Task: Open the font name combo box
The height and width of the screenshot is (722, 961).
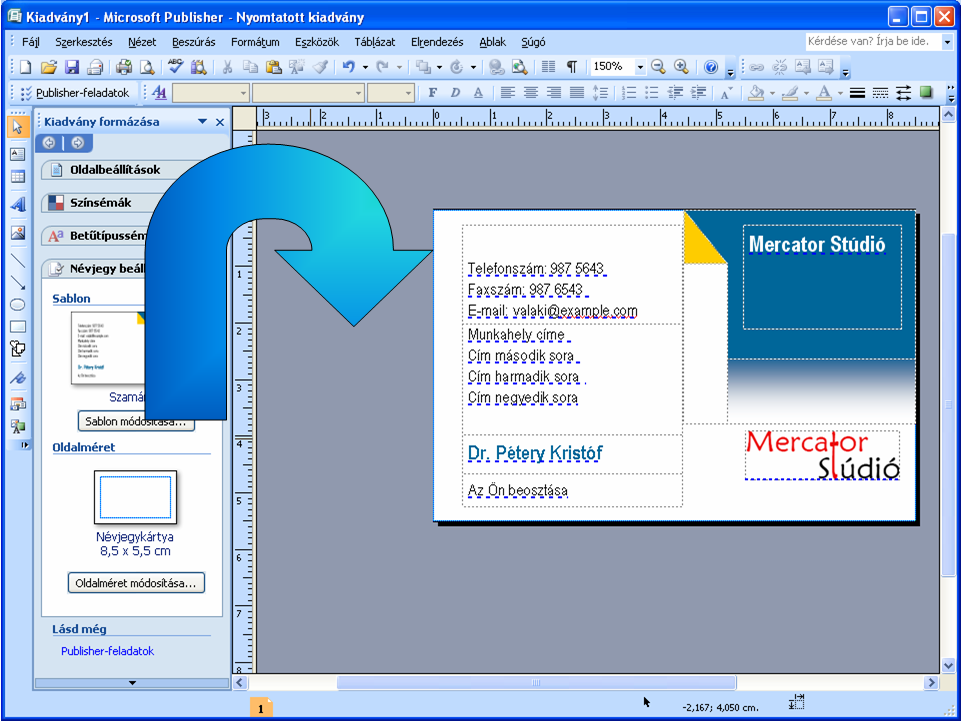Action: pyautogui.click(x=308, y=93)
